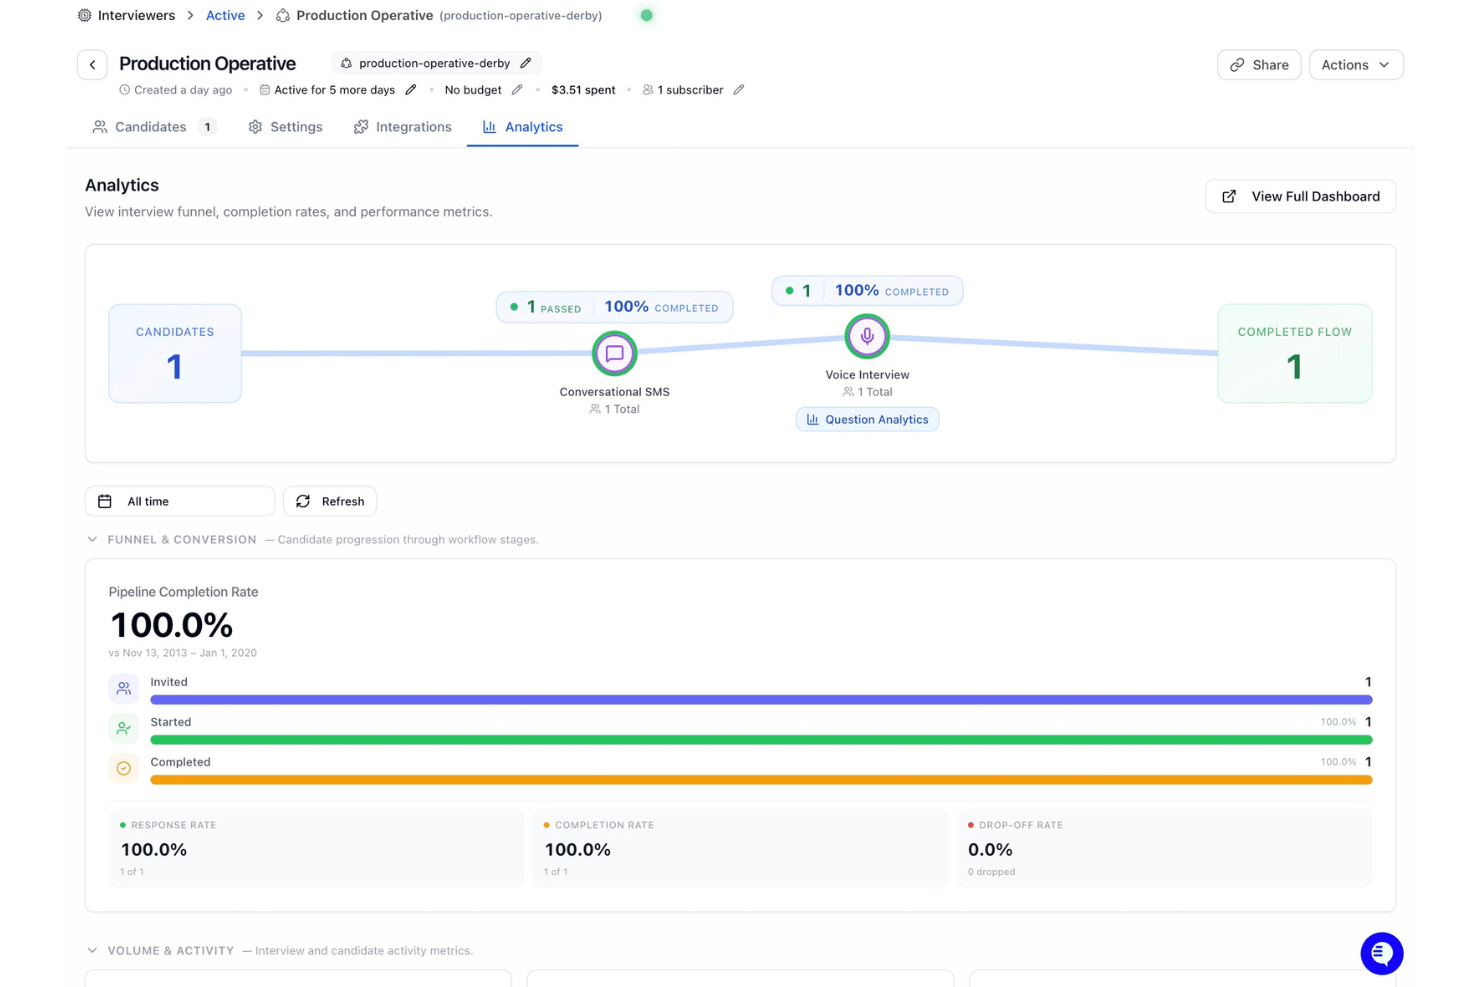Click the Share button
This screenshot has width=1480, height=987.
point(1259,65)
